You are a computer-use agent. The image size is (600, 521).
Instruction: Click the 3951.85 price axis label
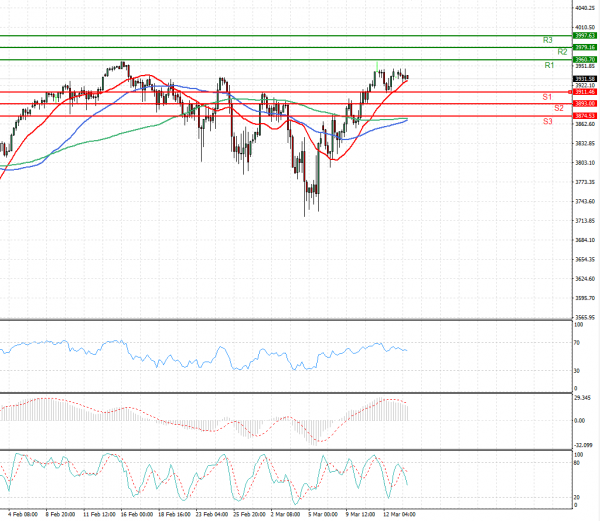(585, 66)
